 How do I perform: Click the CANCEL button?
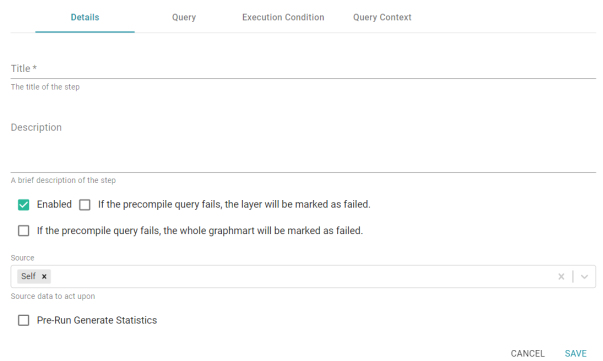[x=527, y=353]
